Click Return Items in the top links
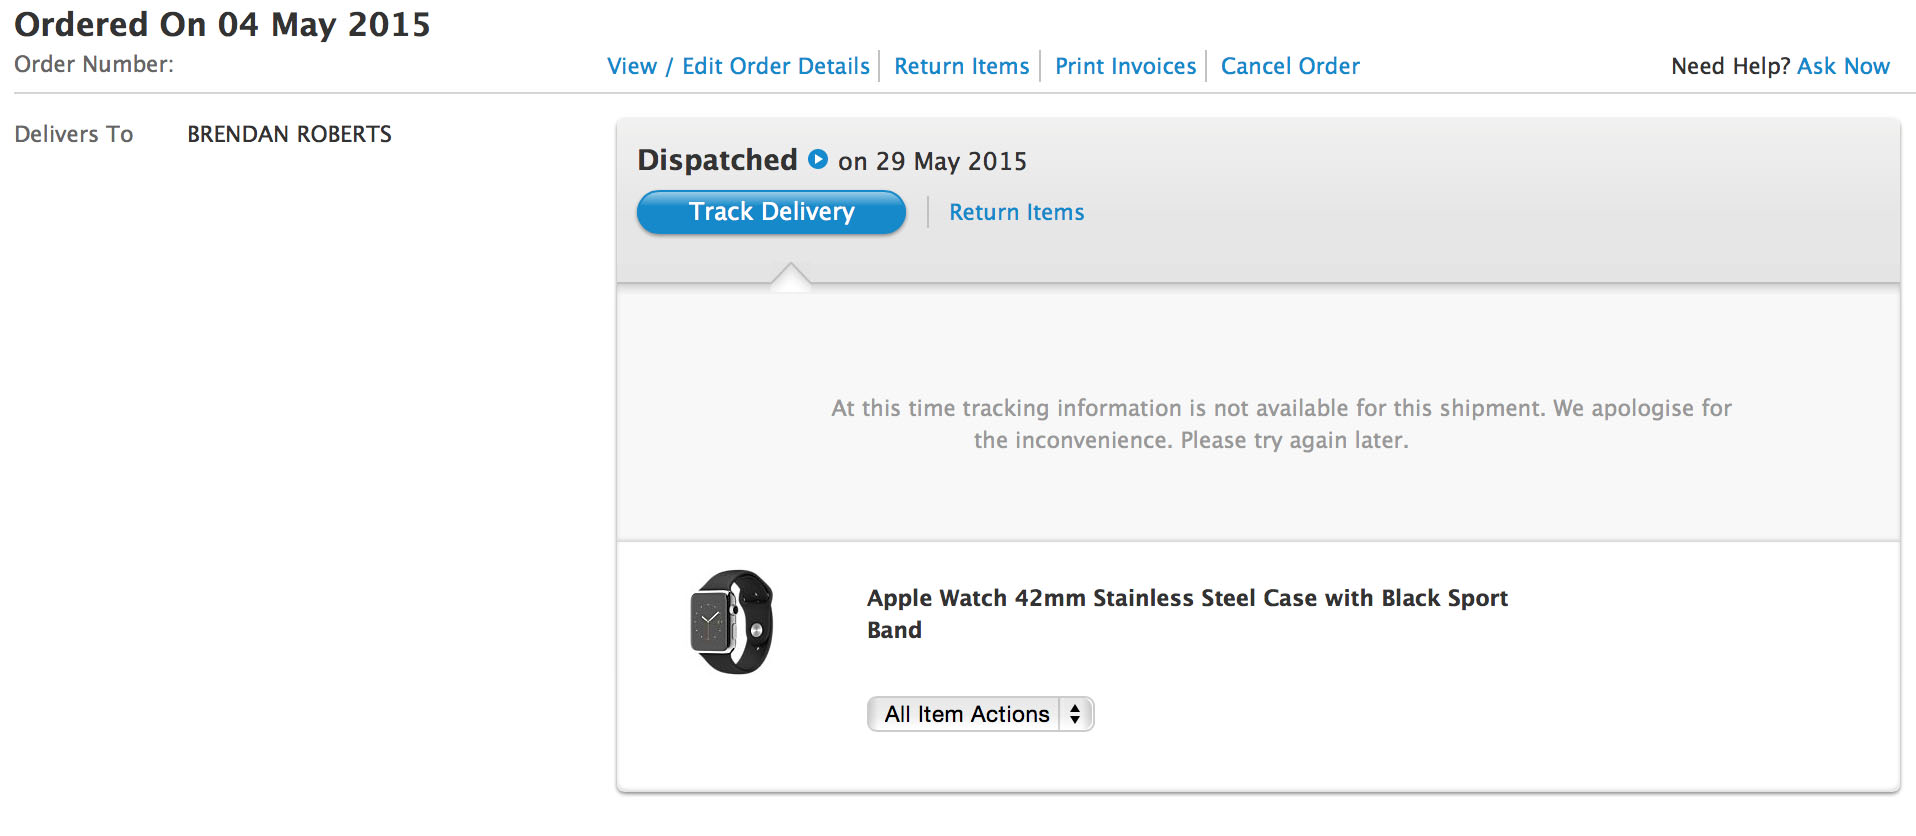 [x=961, y=66]
